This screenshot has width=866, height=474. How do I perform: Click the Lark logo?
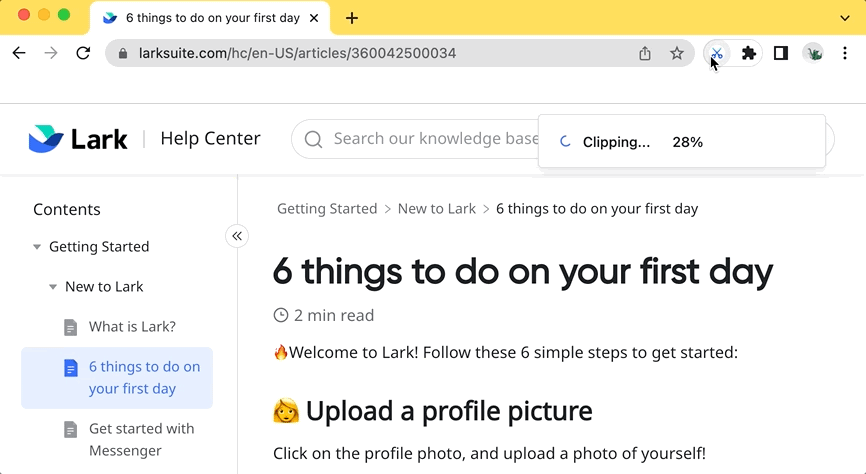point(78,139)
